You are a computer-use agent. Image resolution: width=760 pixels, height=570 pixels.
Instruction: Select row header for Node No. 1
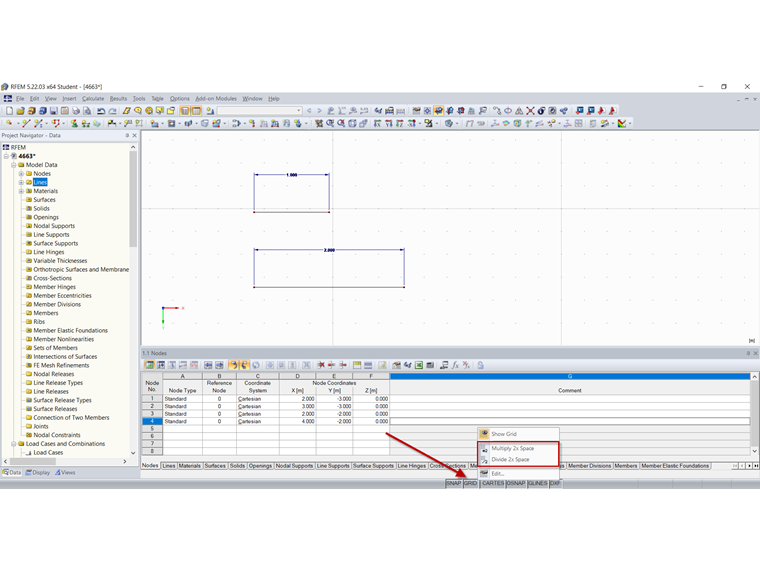pyautogui.click(x=152, y=399)
